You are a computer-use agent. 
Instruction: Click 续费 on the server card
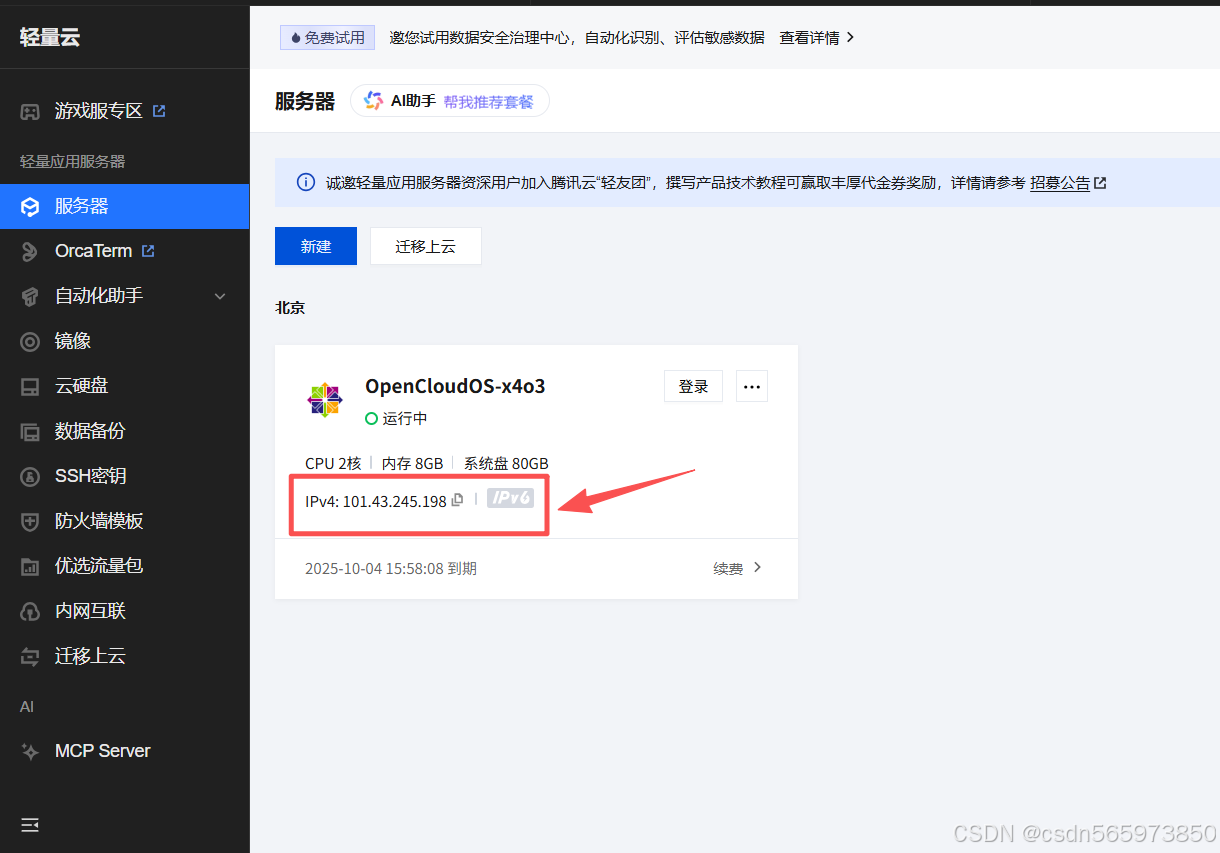pos(728,568)
